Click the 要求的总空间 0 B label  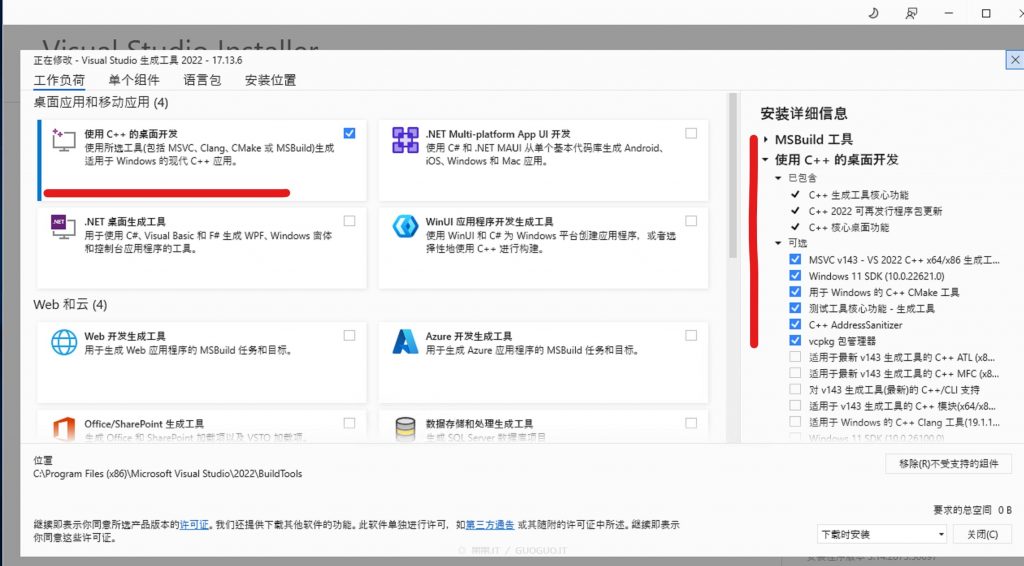coord(972,510)
